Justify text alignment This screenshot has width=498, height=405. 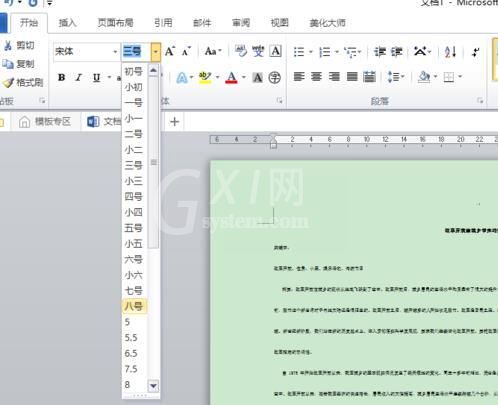tap(352, 77)
